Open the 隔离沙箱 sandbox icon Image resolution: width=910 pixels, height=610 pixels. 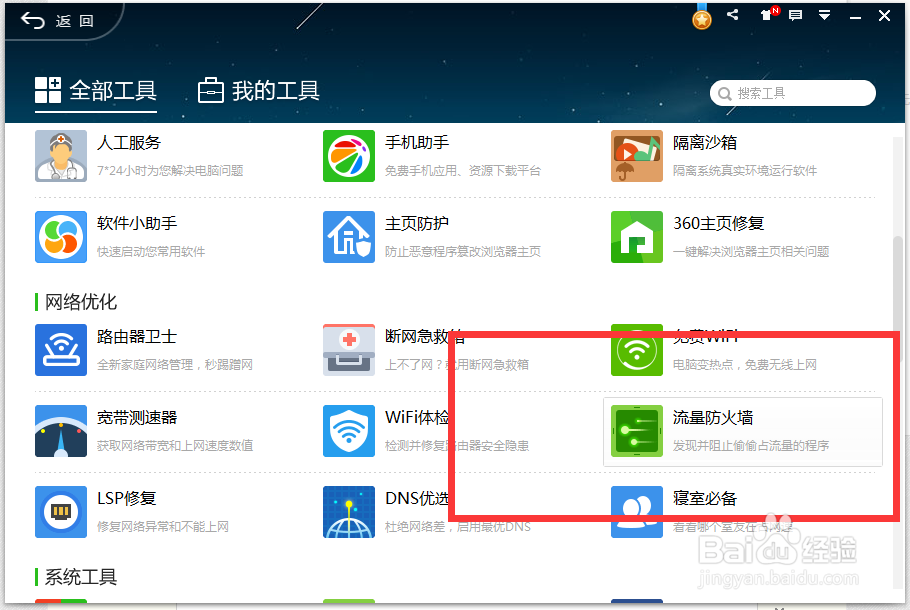click(637, 156)
